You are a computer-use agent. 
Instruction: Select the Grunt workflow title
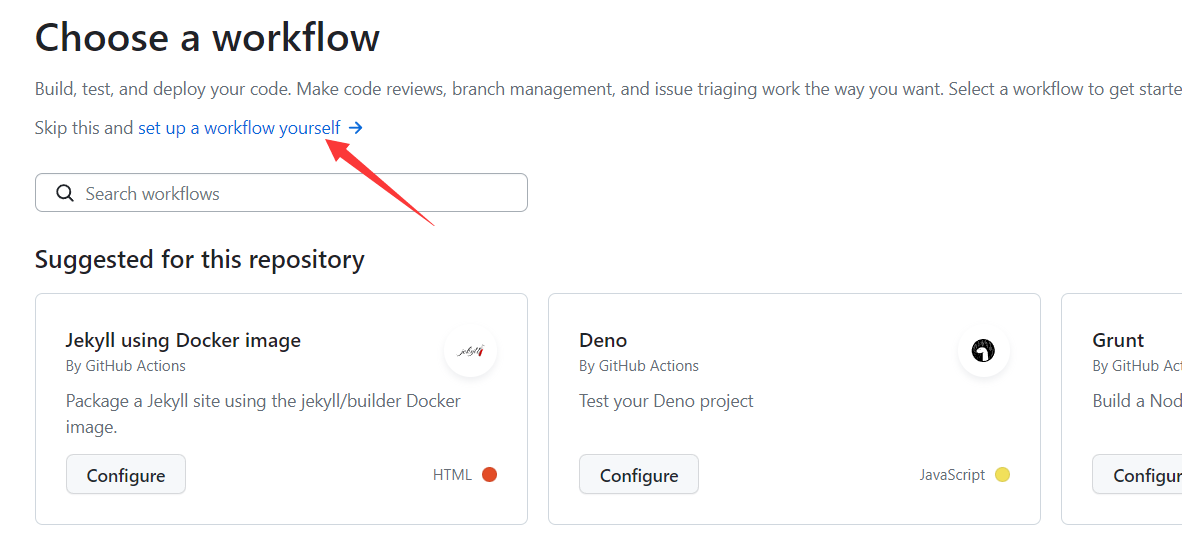pos(1118,340)
